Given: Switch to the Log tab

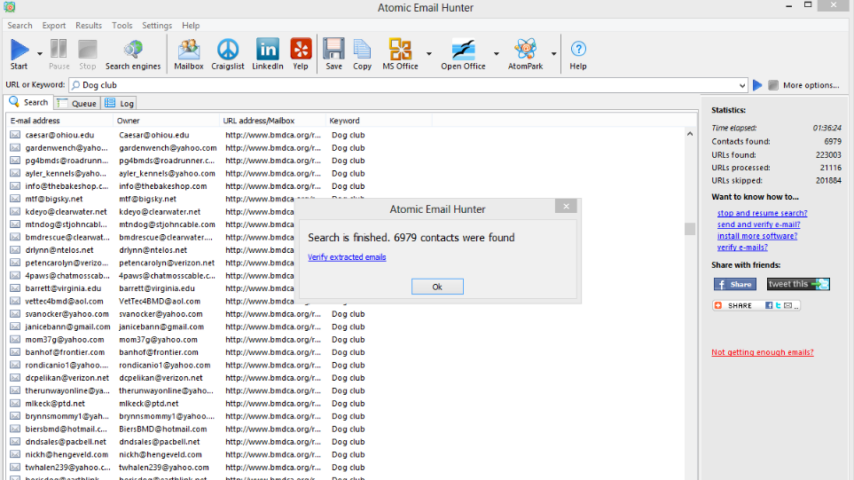Looking at the screenshot, I should (119, 103).
